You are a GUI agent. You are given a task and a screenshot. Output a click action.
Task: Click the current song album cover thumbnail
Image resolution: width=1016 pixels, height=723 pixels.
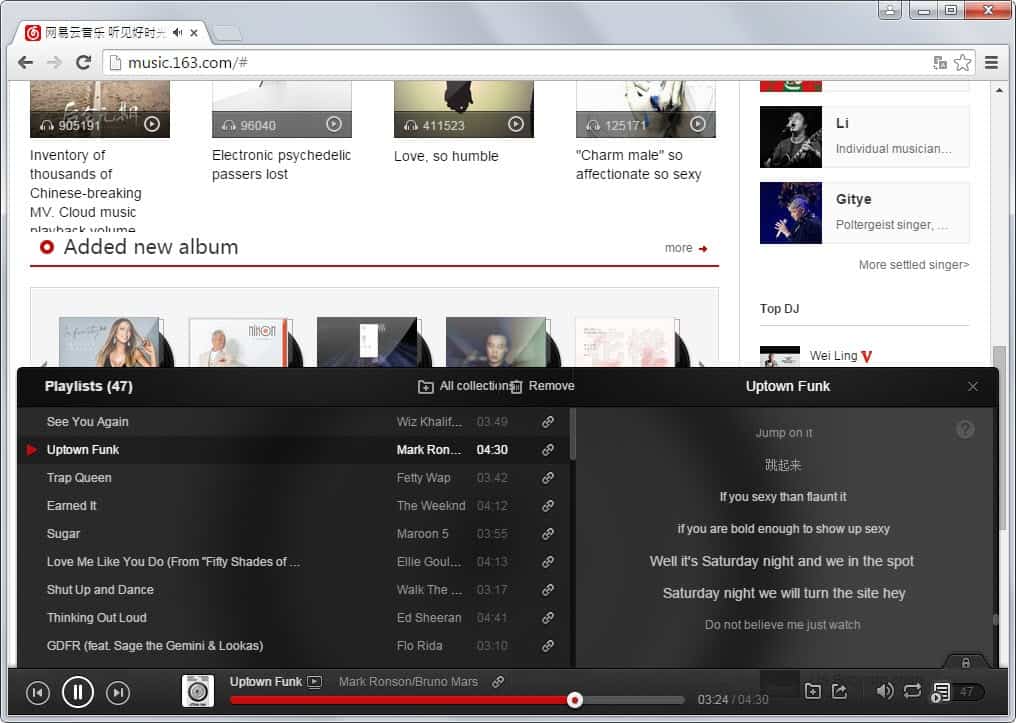(198, 691)
